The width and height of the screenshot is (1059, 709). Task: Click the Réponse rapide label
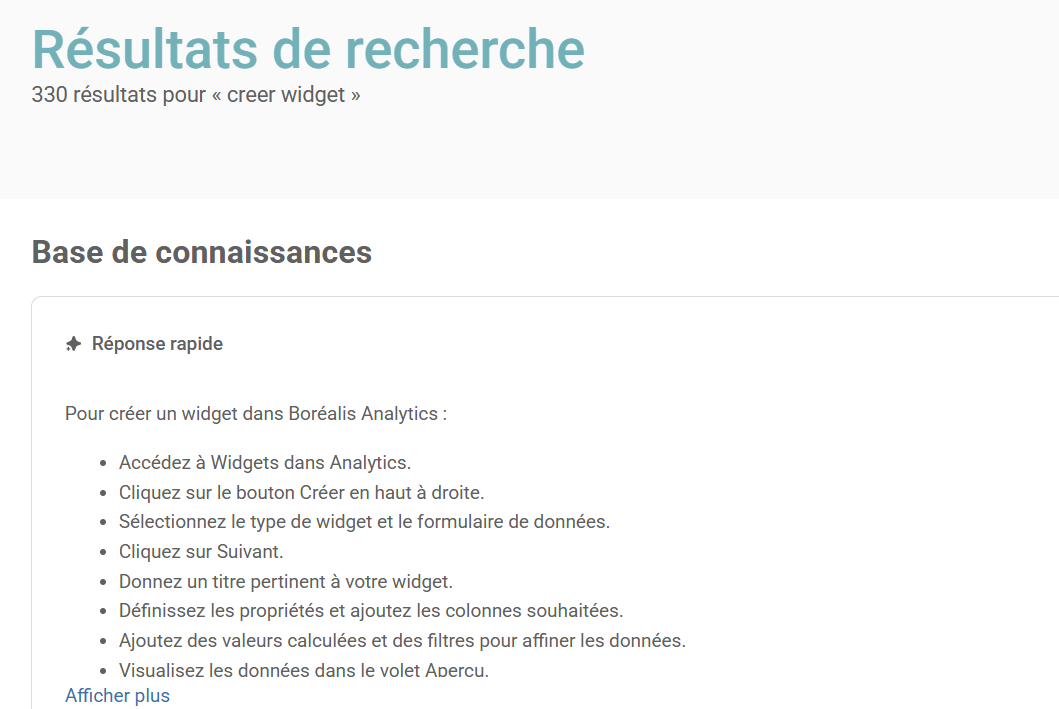157,344
